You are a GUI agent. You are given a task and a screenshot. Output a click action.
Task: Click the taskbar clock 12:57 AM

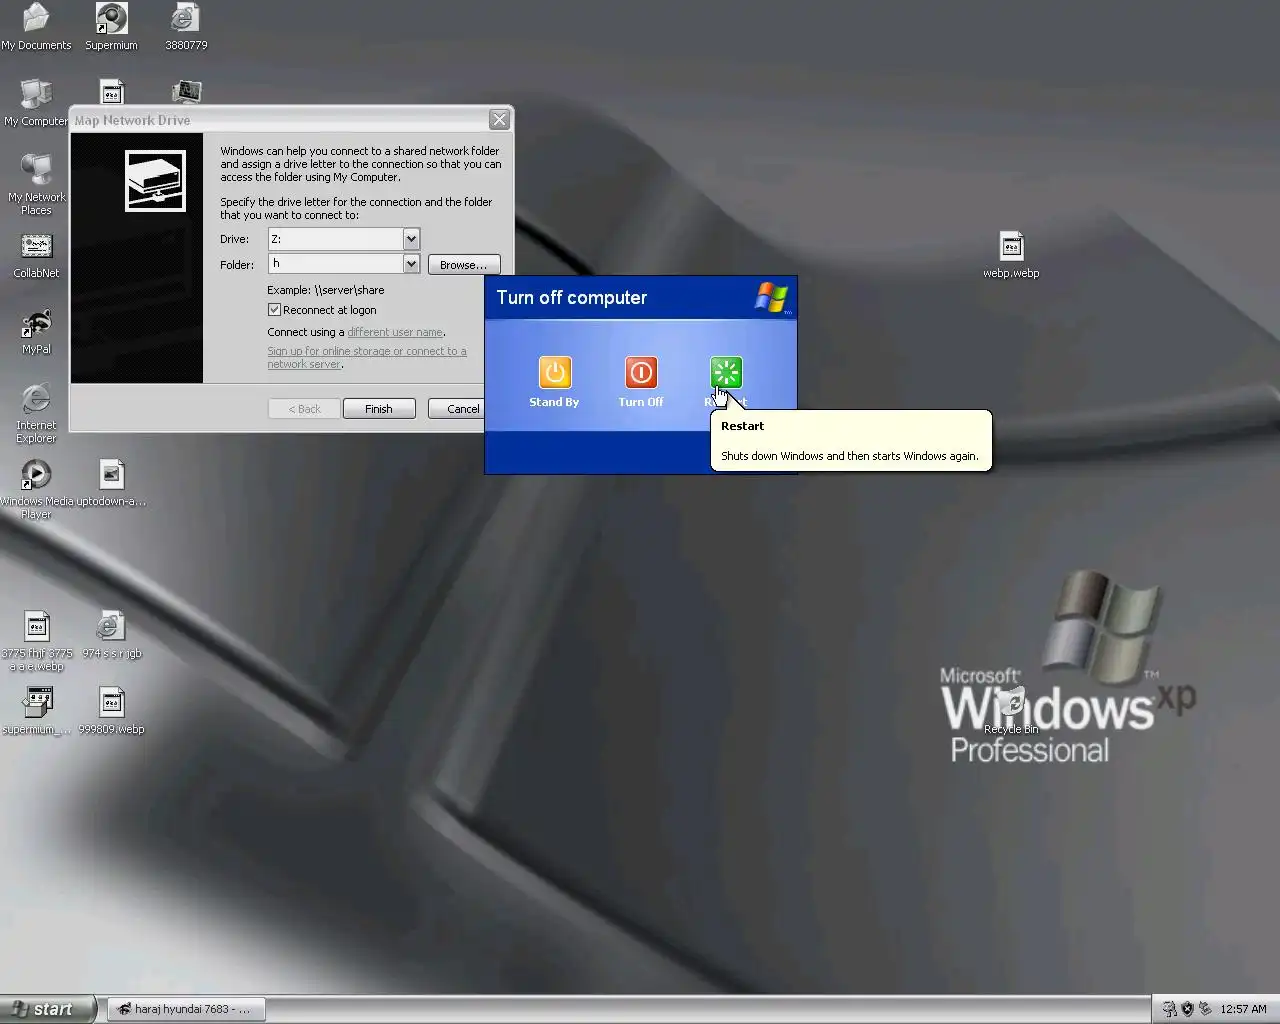[x=1243, y=1009]
